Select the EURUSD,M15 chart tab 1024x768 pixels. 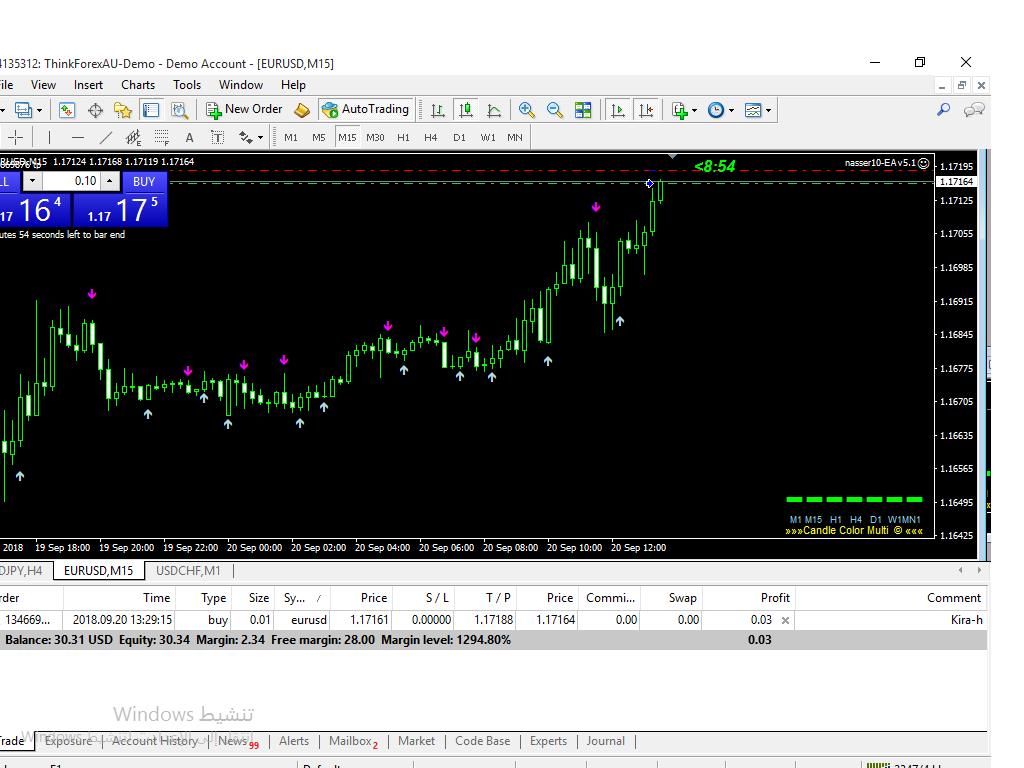point(99,571)
